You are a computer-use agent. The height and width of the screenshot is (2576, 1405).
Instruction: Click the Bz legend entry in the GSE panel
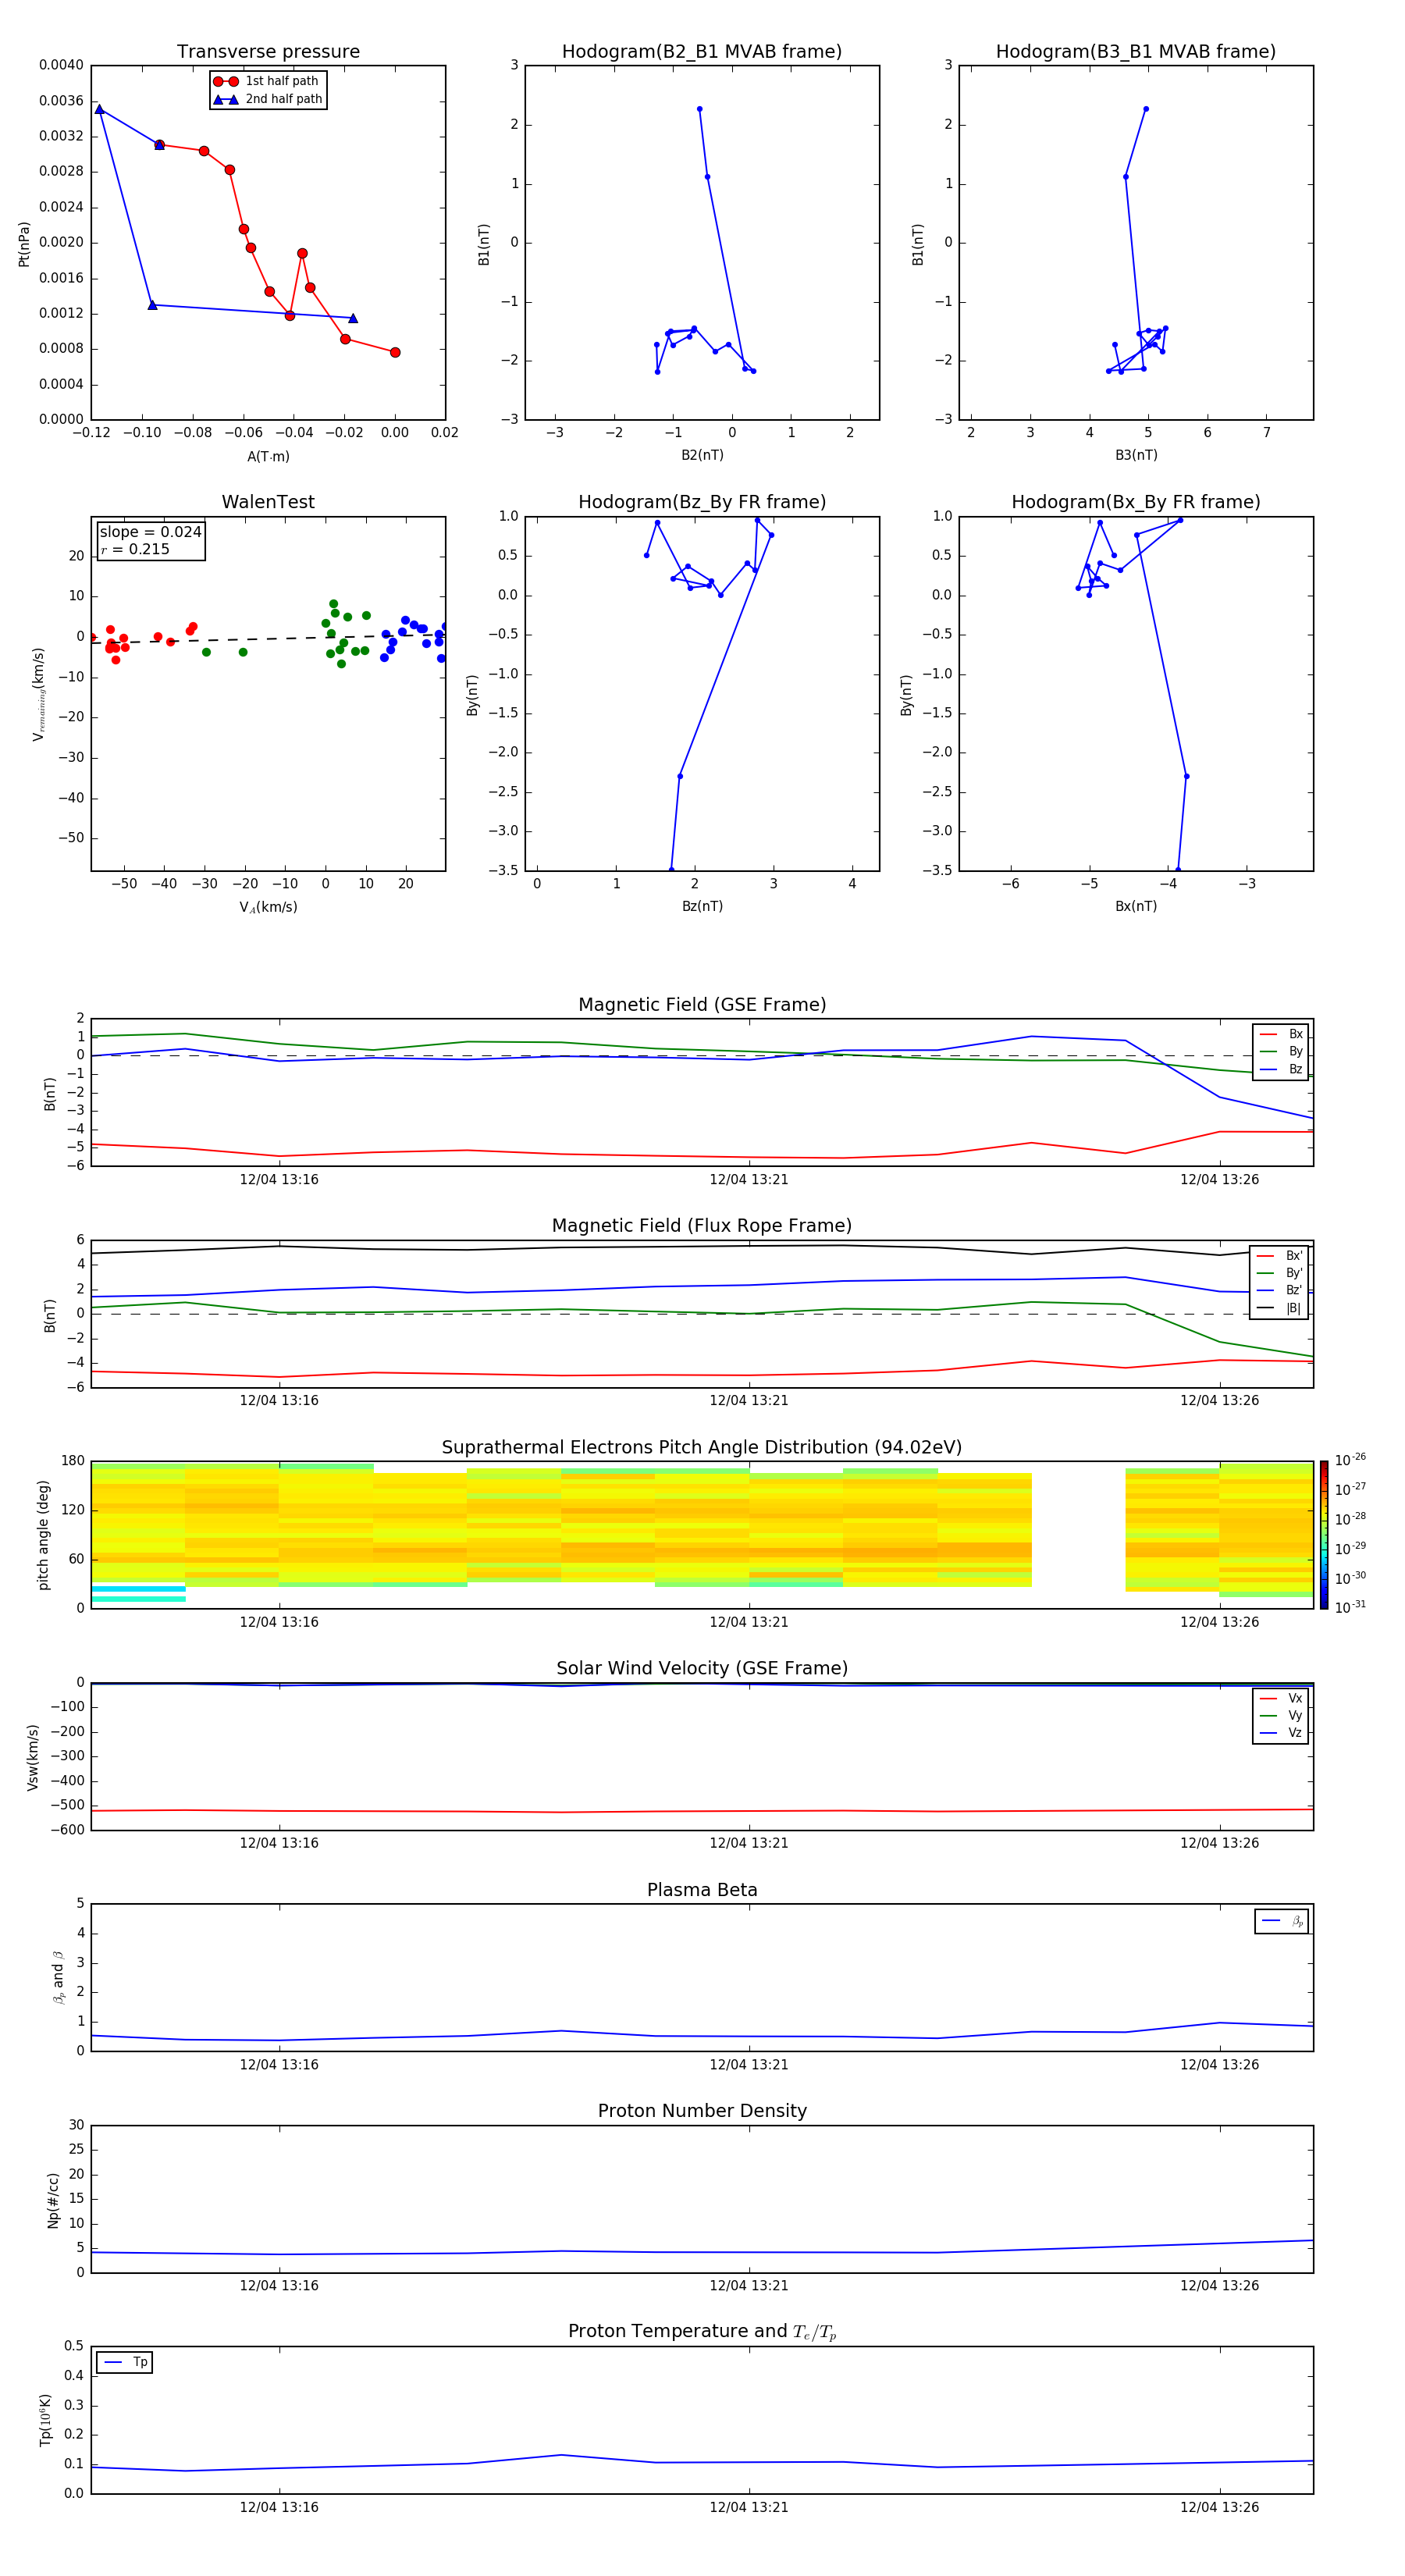pyautogui.click(x=1281, y=1069)
